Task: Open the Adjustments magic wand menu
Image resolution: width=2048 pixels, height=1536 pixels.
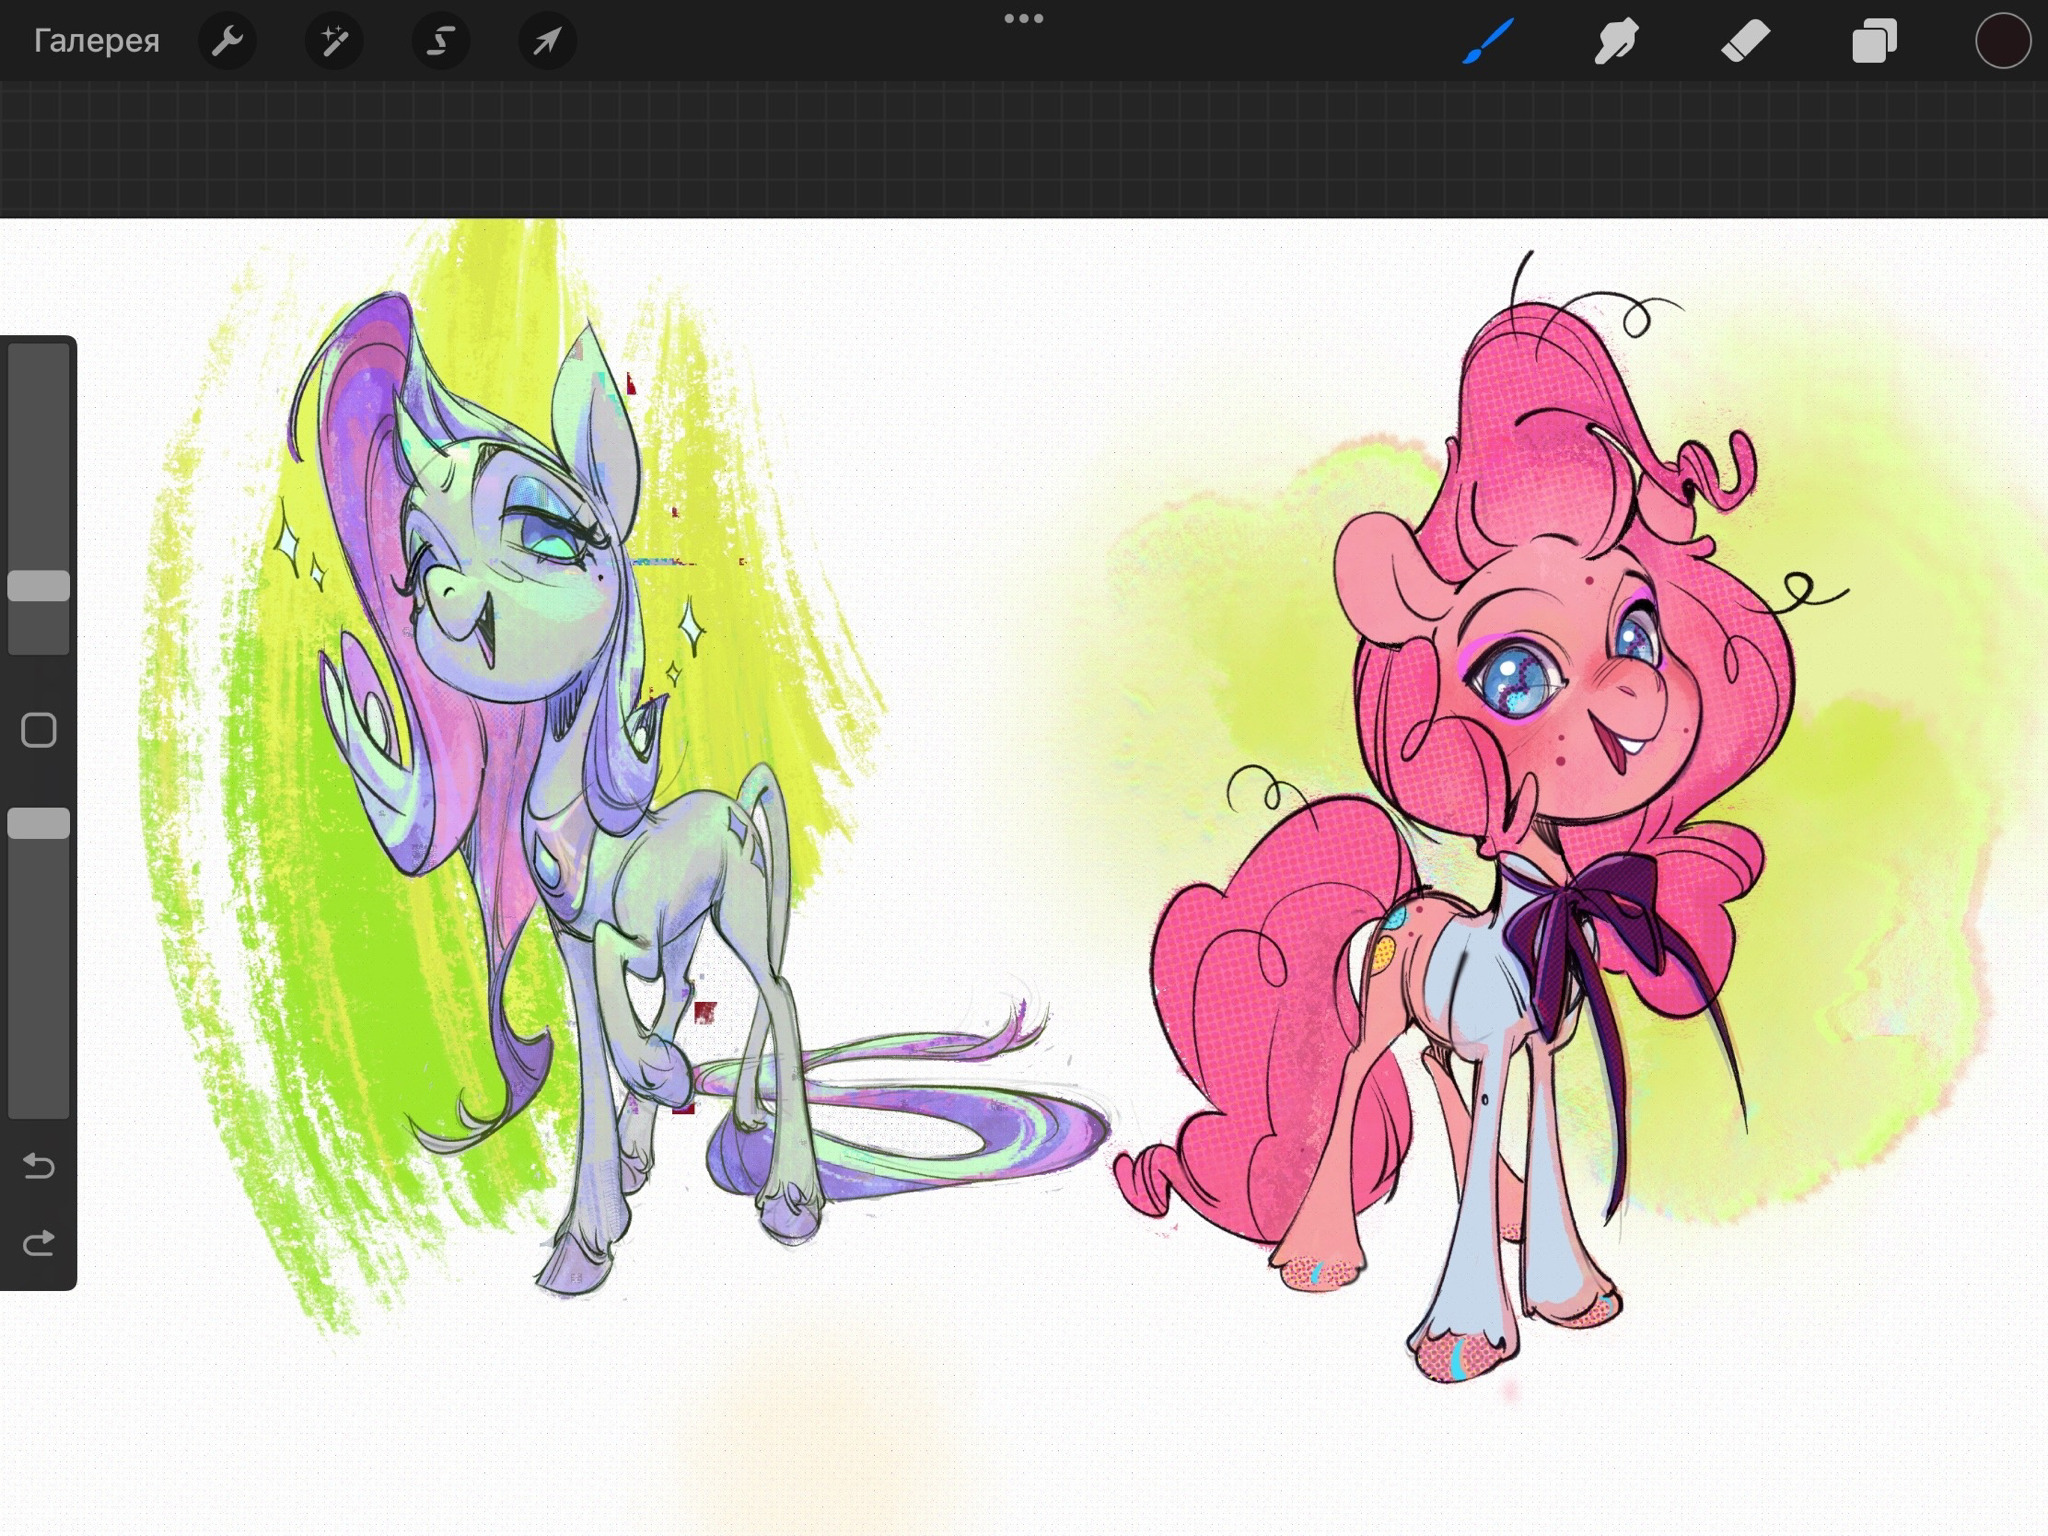Action: click(x=334, y=41)
